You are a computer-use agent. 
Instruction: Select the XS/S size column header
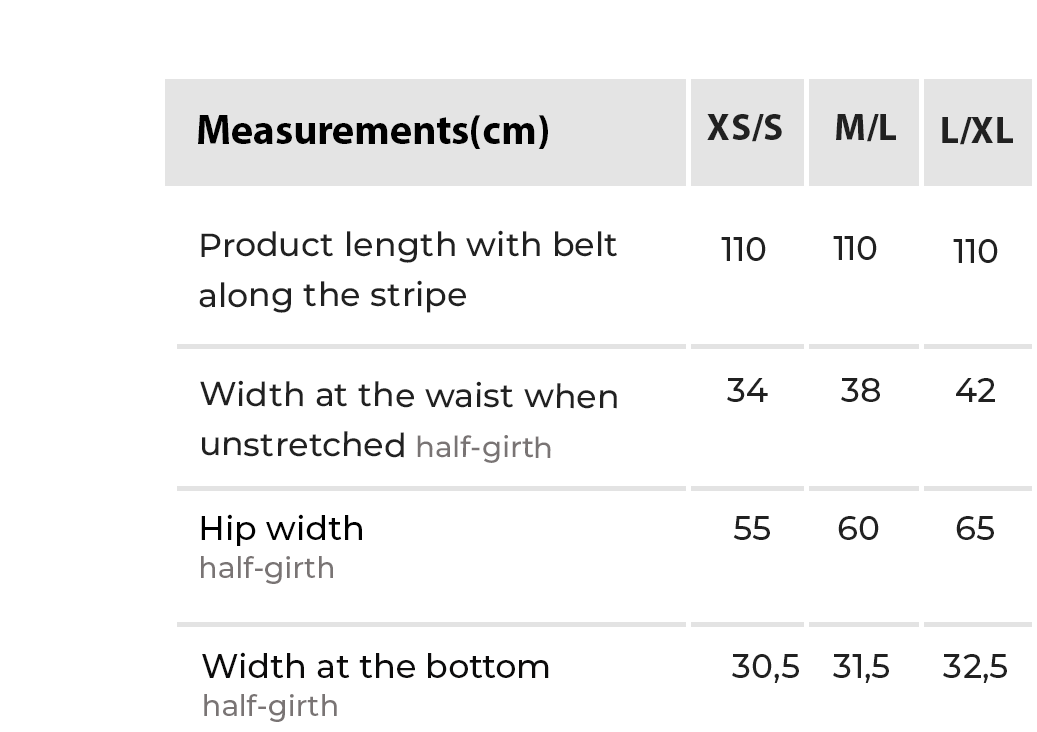point(745,129)
